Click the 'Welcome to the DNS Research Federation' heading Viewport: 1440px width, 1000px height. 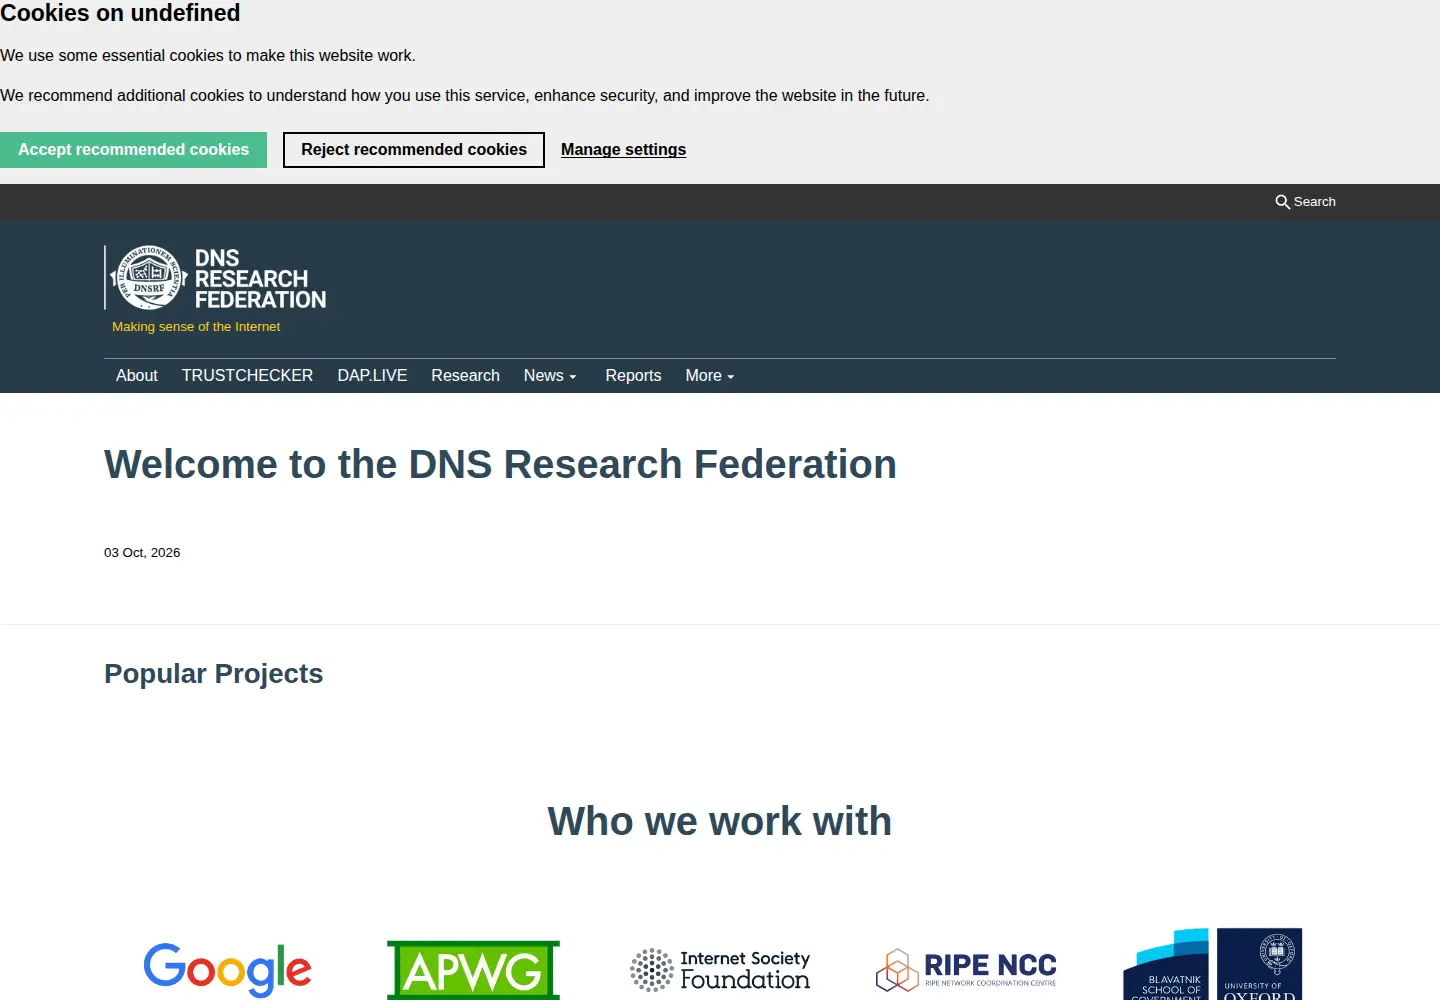coord(500,465)
